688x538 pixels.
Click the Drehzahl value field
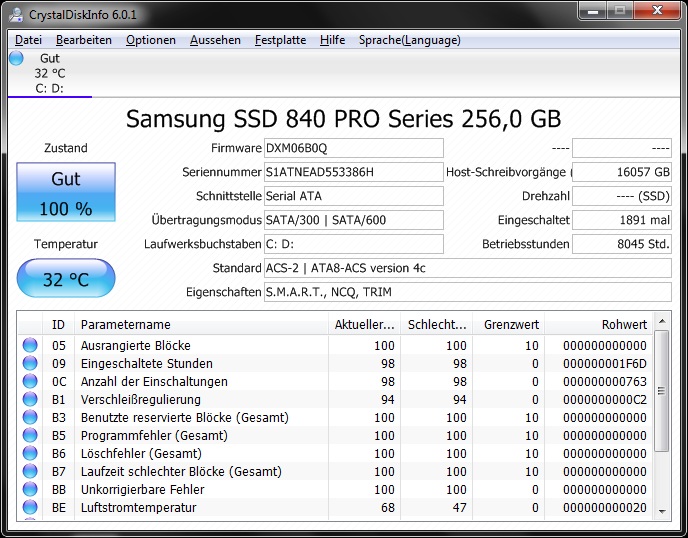[x=622, y=196]
